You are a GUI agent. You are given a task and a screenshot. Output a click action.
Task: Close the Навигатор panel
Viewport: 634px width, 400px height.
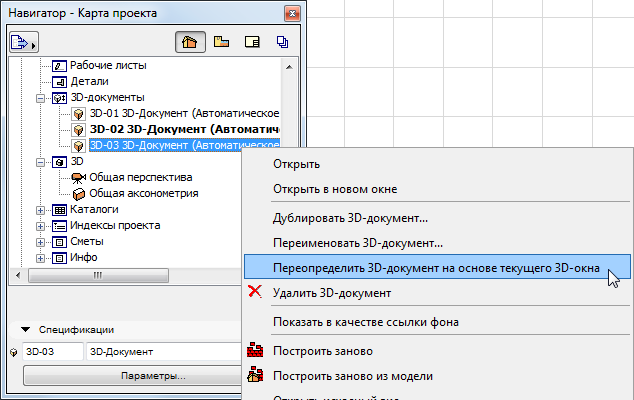(x=292, y=14)
